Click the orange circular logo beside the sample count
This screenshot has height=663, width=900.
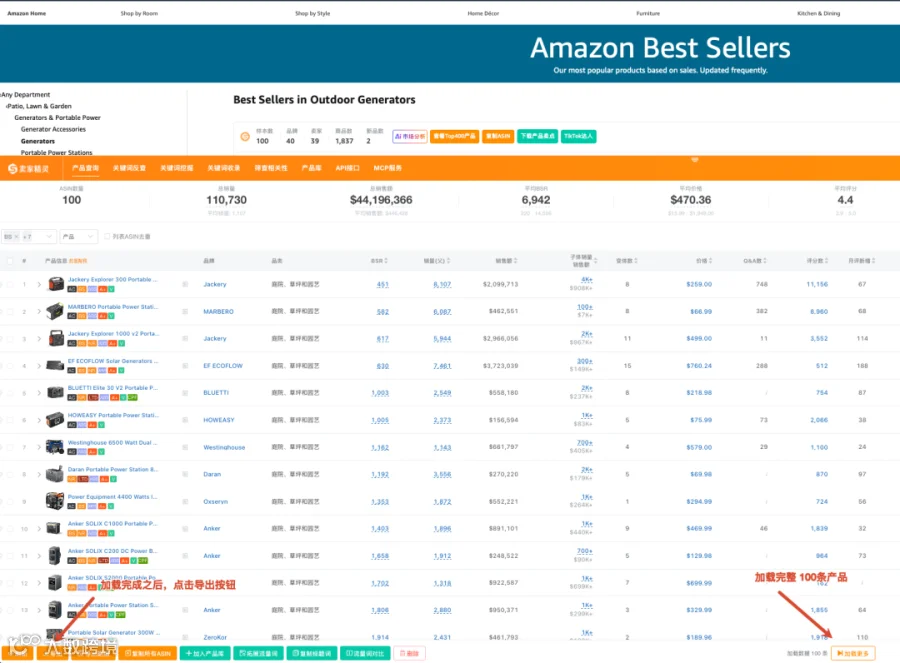click(245, 137)
